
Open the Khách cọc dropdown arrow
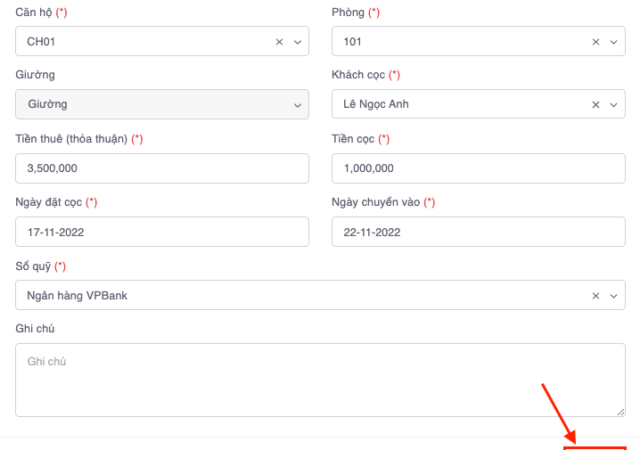pyautogui.click(x=612, y=105)
